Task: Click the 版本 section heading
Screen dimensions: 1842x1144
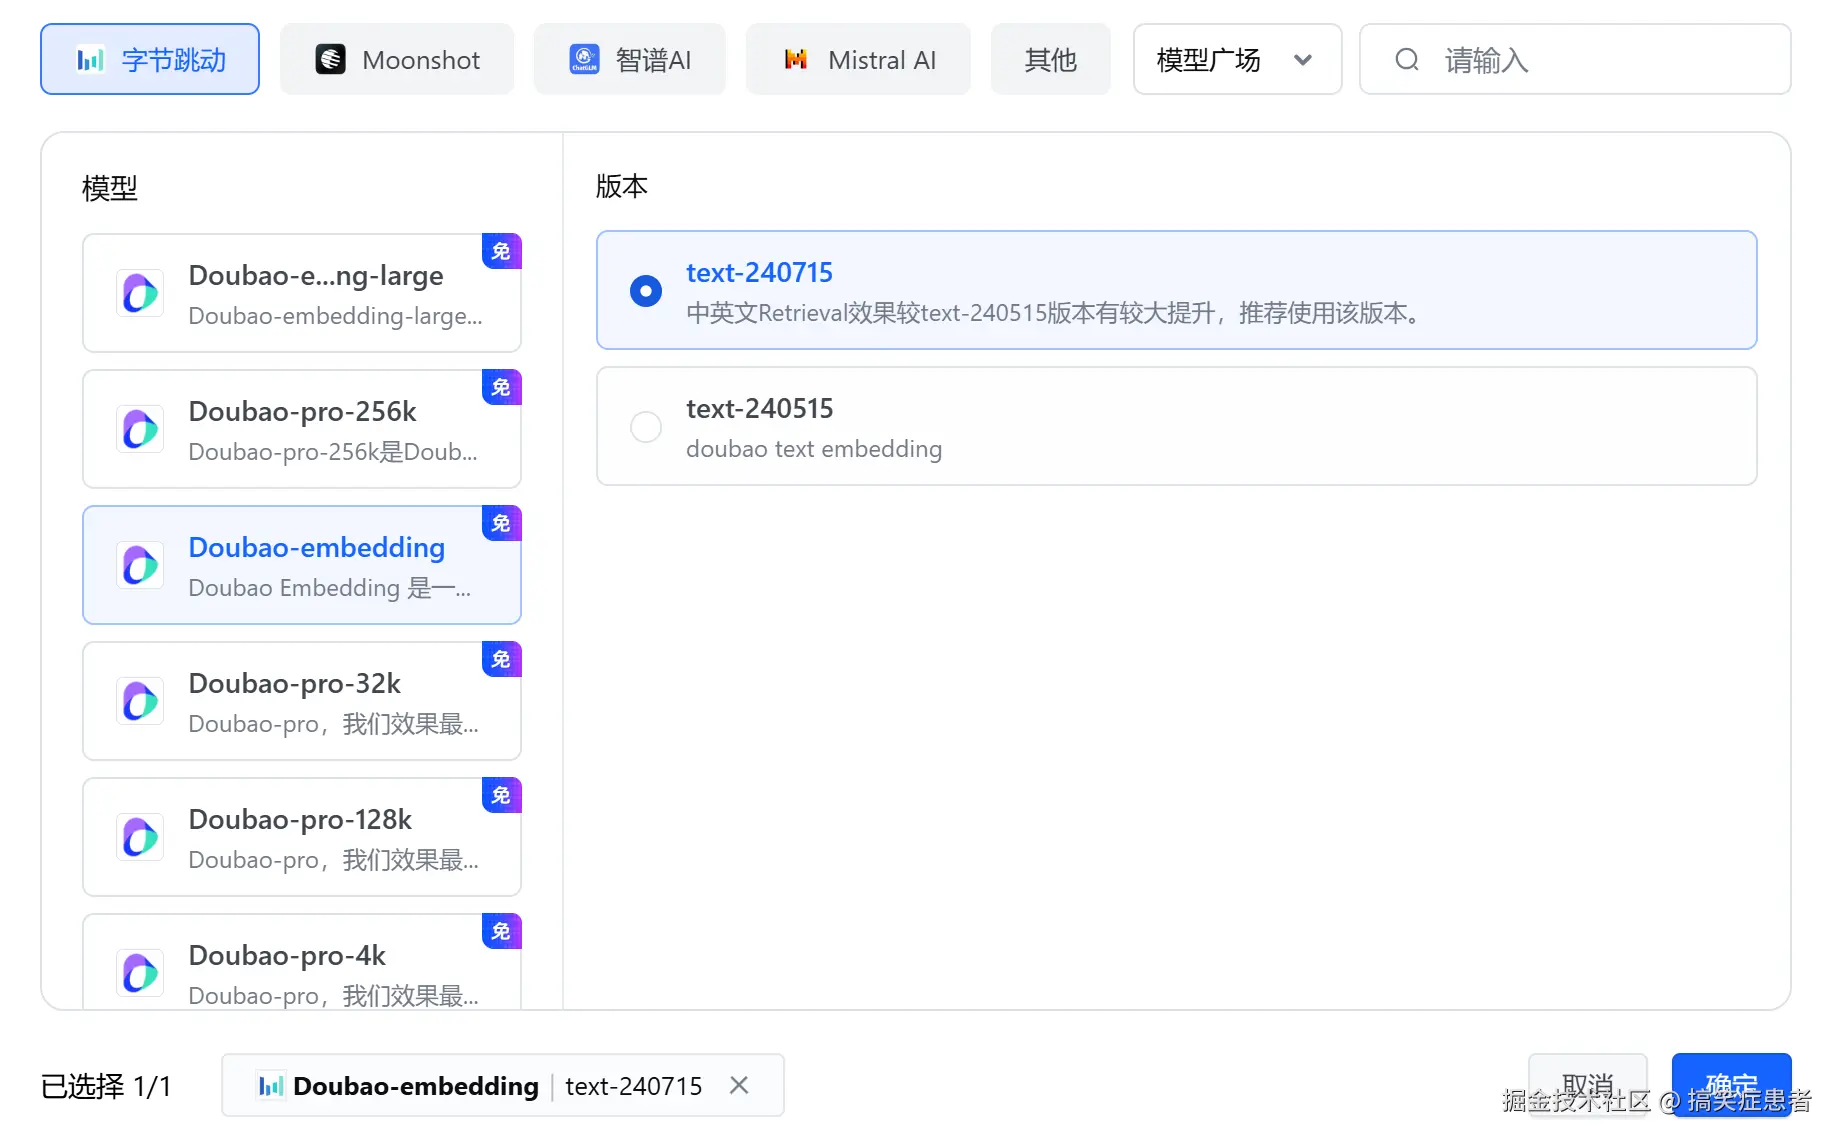Action: click(622, 186)
